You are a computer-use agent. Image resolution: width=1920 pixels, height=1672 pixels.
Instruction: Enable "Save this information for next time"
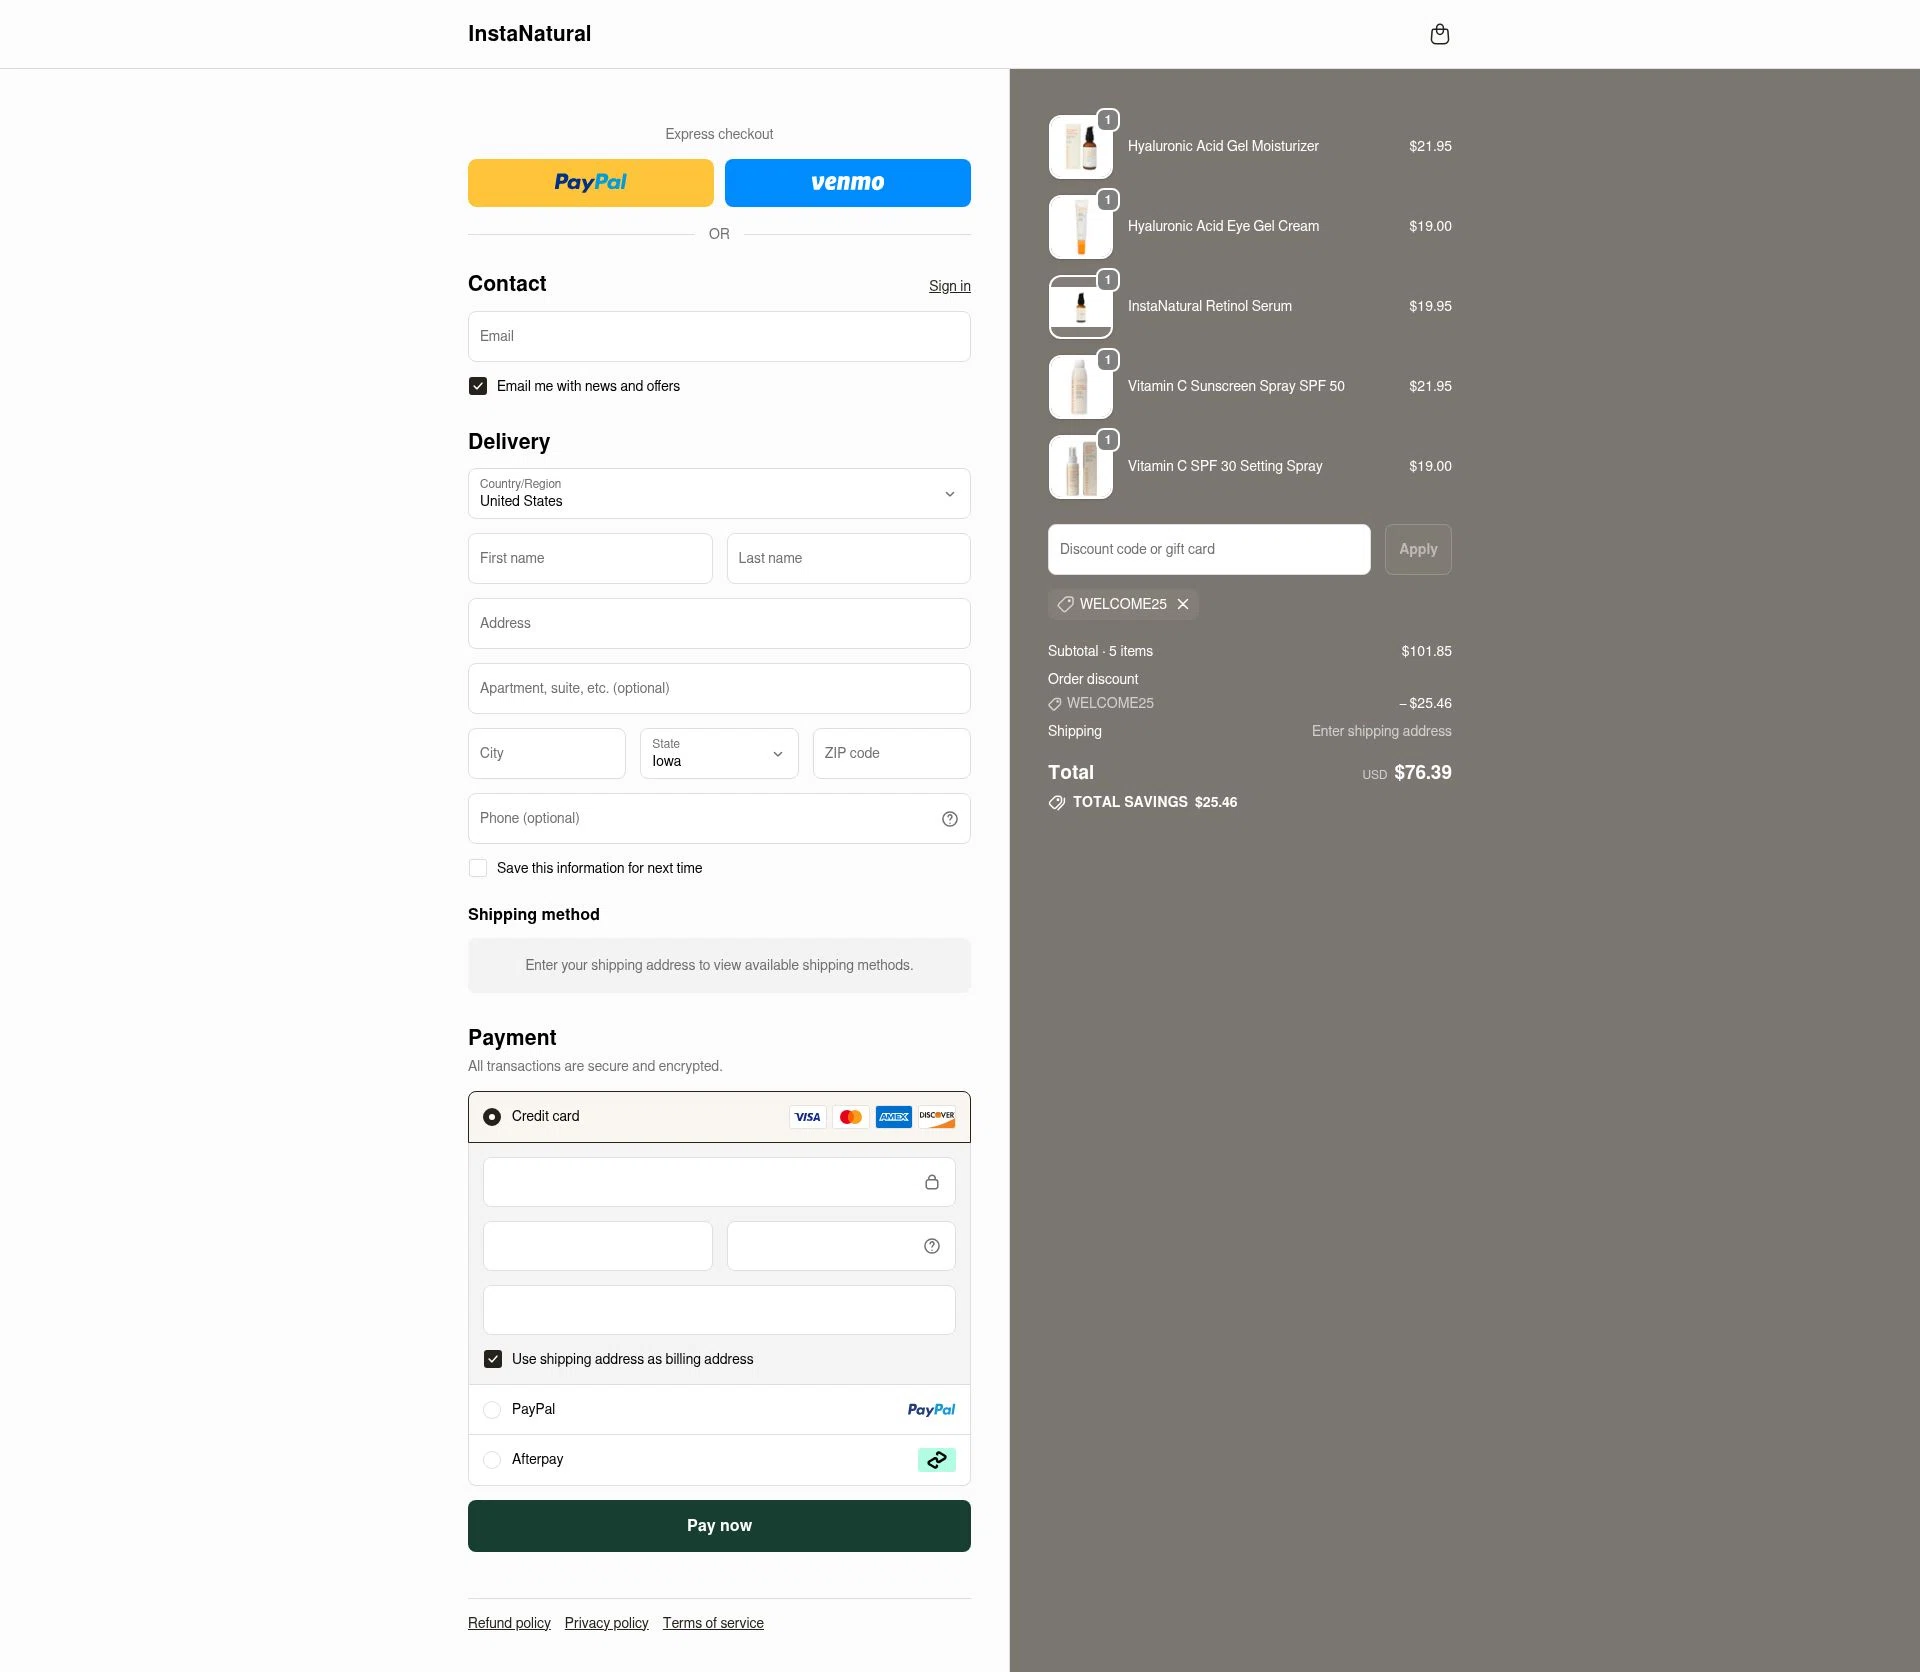478,868
